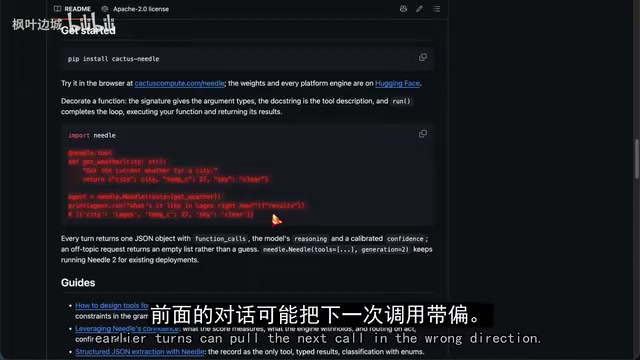The width and height of the screenshot is (640, 360).
Task: Click the 'needle.Needle(tools=[...], generation=2)' code
Action: (336, 249)
